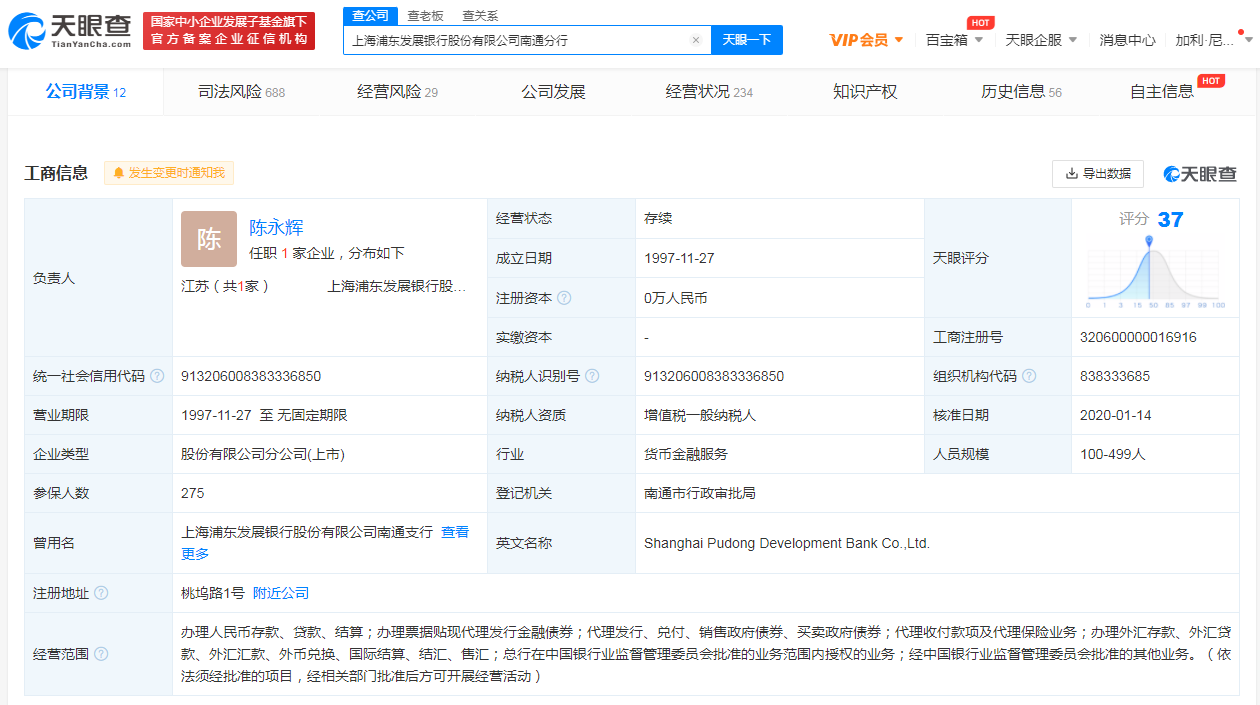The height and width of the screenshot is (705, 1260).
Task: Select the 查公司 search tab
Action: (371, 16)
